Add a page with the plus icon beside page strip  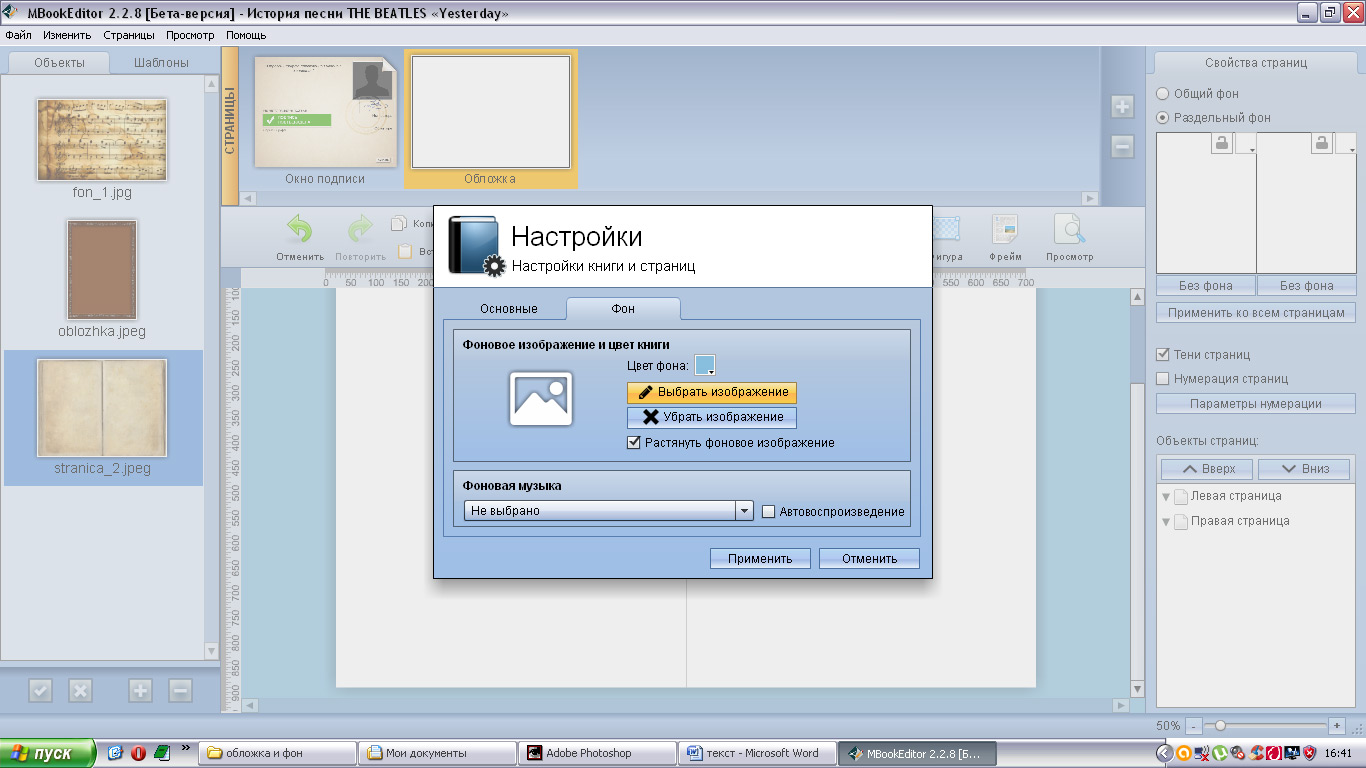[1122, 107]
